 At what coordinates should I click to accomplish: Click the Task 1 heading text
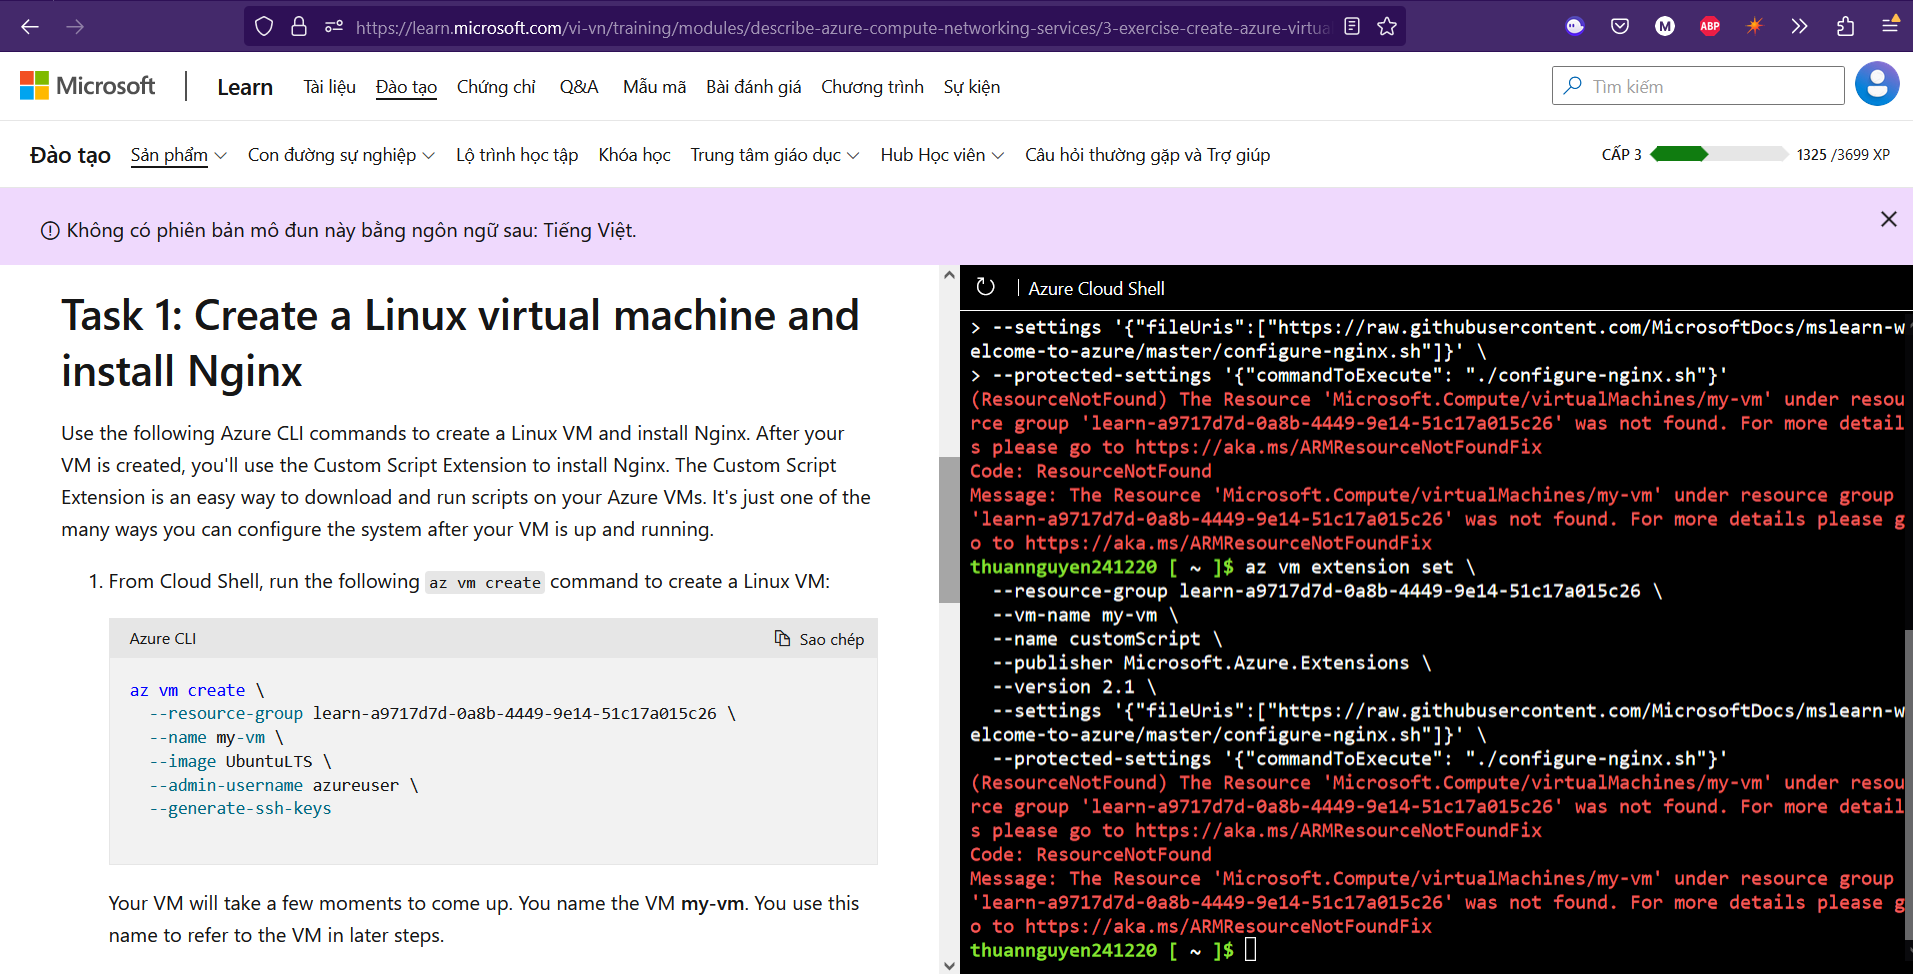click(460, 343)
